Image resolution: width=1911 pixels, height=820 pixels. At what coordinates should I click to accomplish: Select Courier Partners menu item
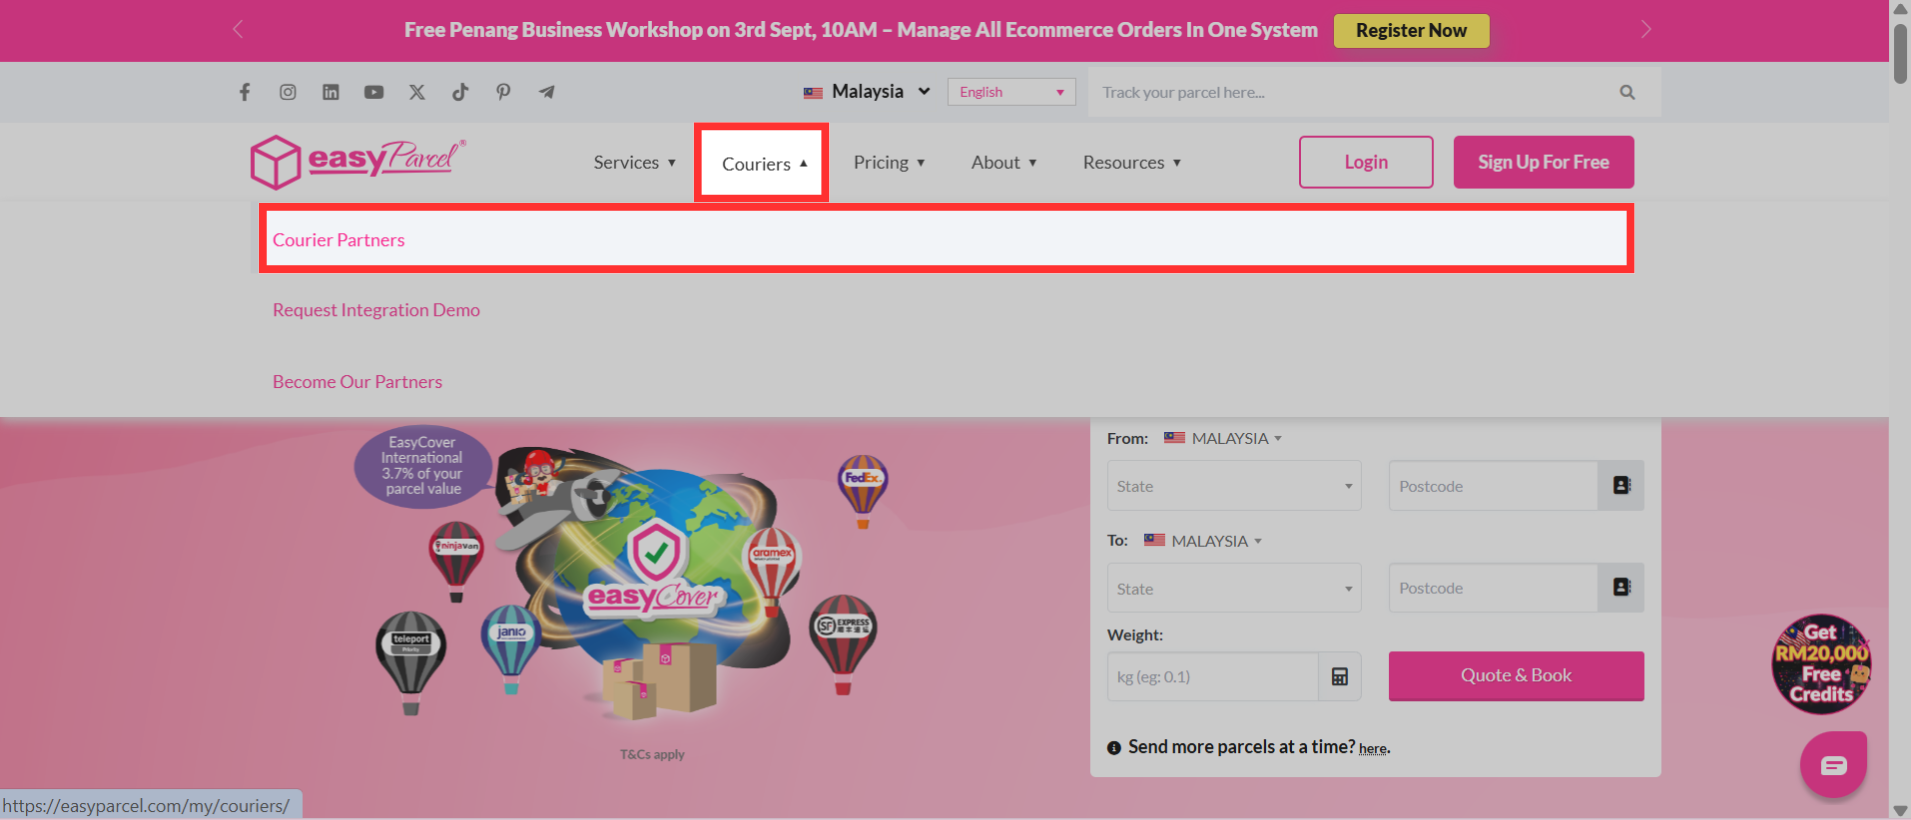946,239
